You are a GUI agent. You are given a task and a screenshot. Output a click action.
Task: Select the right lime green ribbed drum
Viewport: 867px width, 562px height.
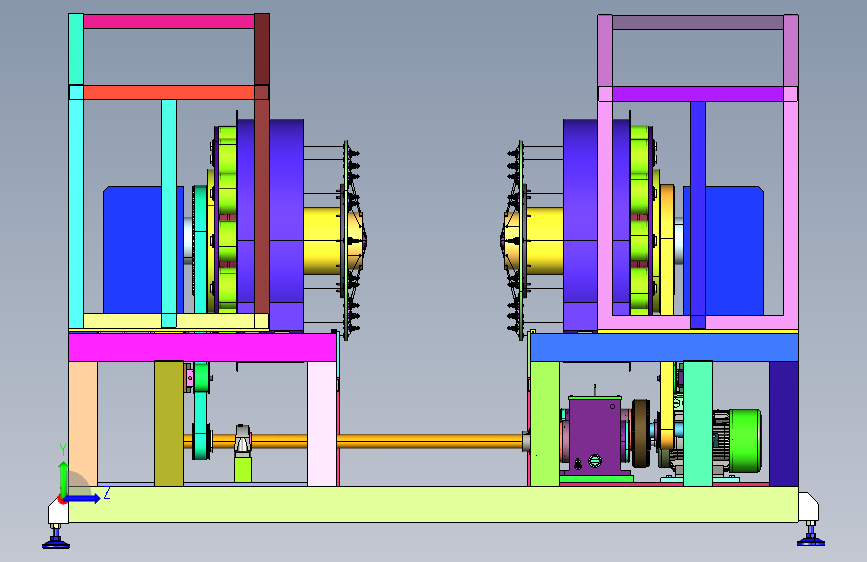639,220
